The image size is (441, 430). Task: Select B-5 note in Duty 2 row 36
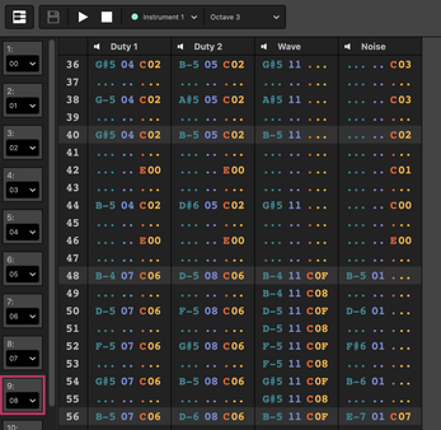[189, 64]
